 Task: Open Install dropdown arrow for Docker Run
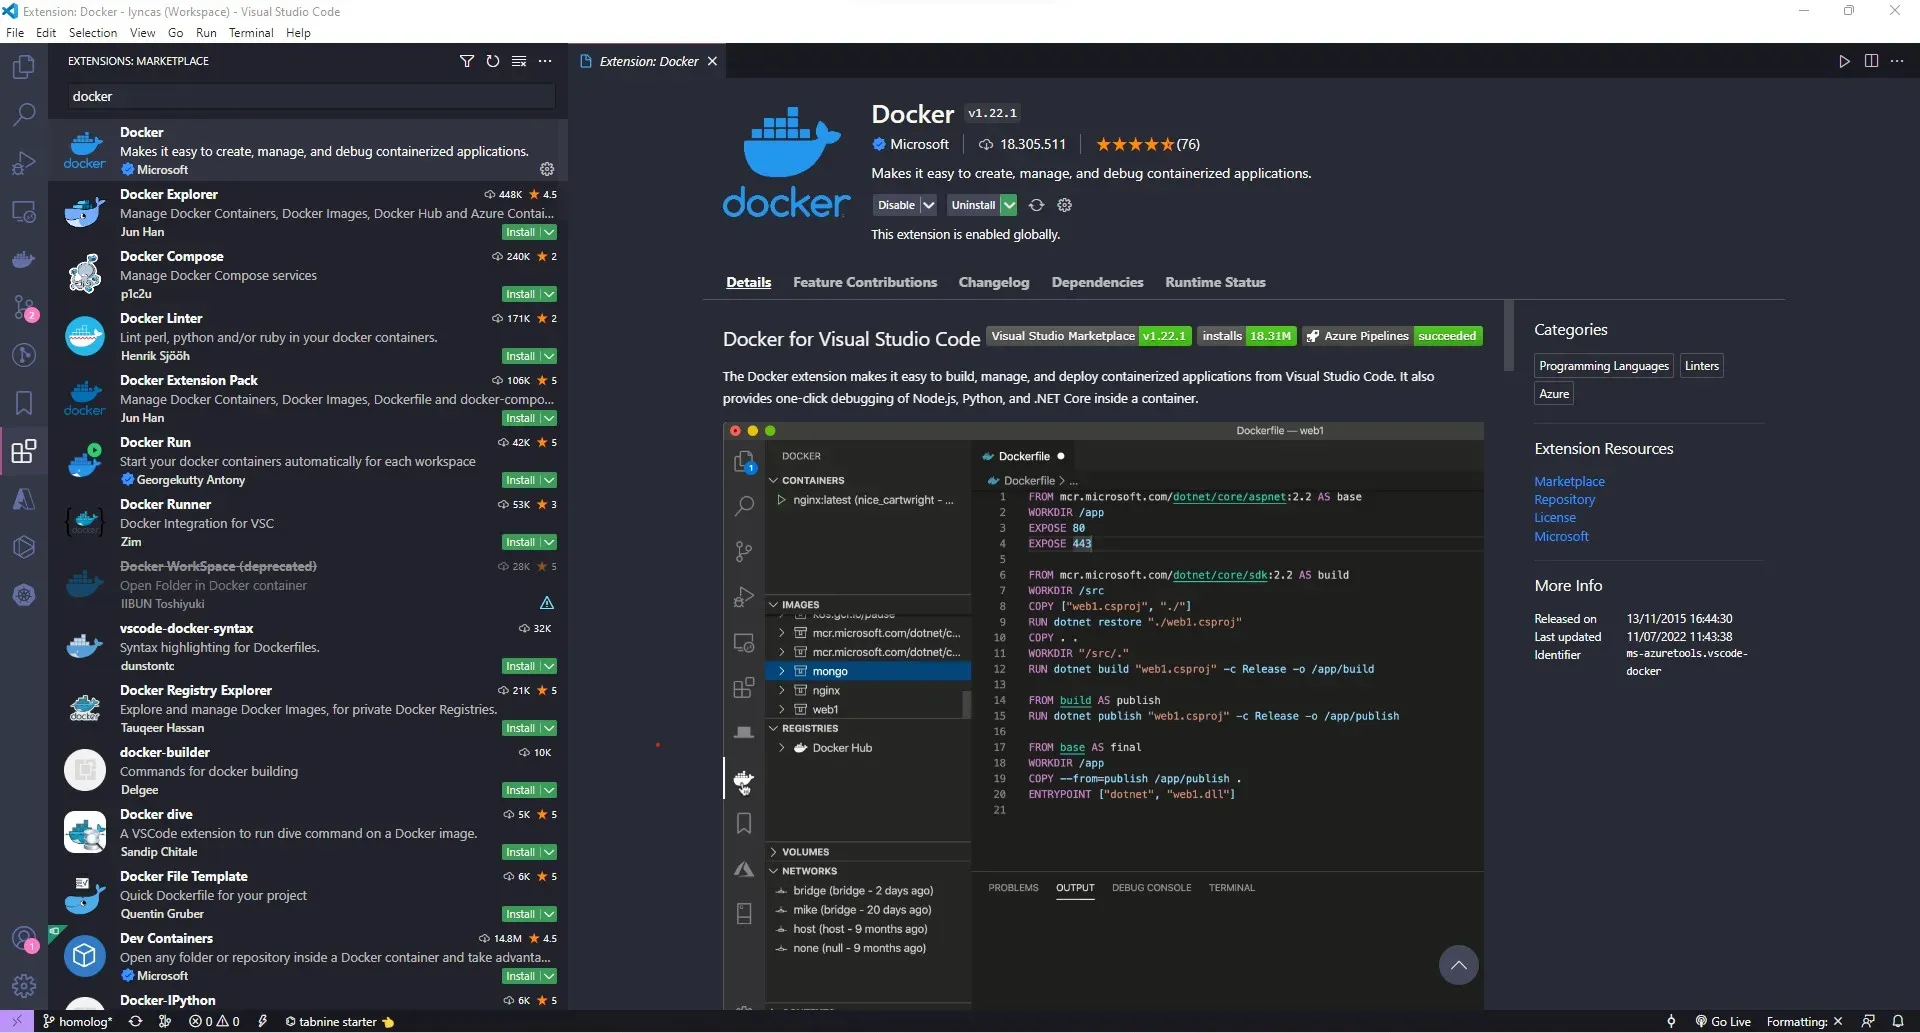coord(549,480)
